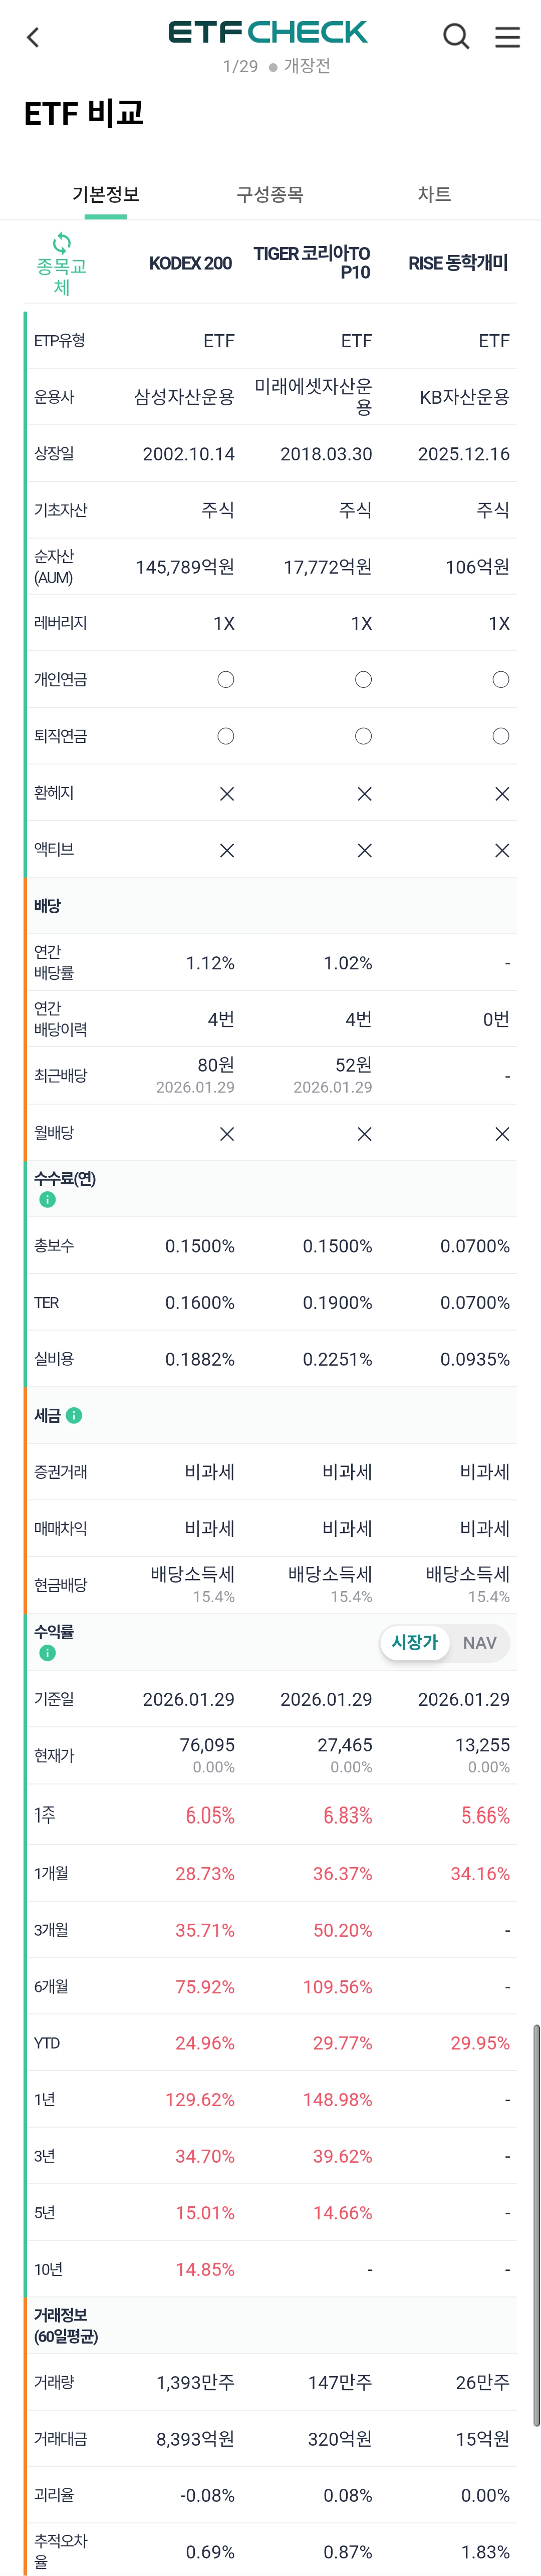Tap the info icon under 수수료(연)
Image resolution: width=541 pixels, height=2576 pixels.
[47, 1200]
